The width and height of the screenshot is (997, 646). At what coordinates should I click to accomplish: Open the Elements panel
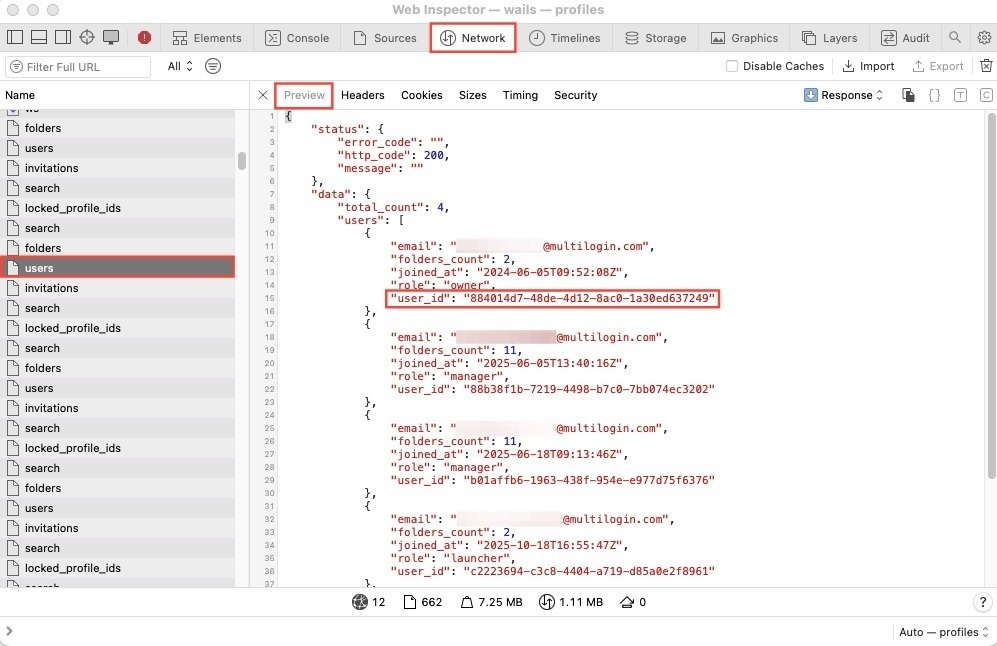tap(207, 37)
